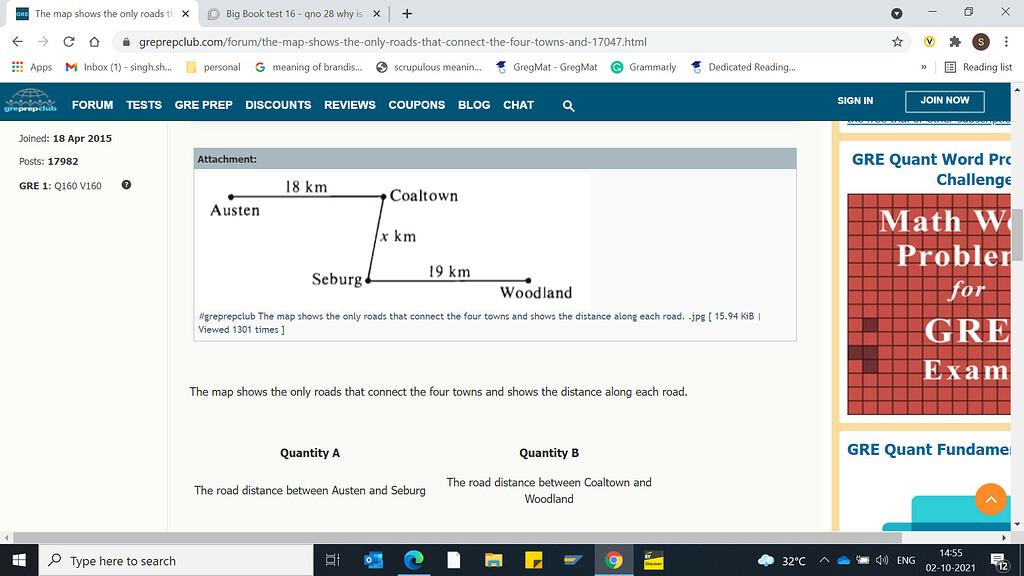Open the Dedicated Reading bookmark
The width and height of the screenshot is (1024, 576).
click(x=744, y=67)
